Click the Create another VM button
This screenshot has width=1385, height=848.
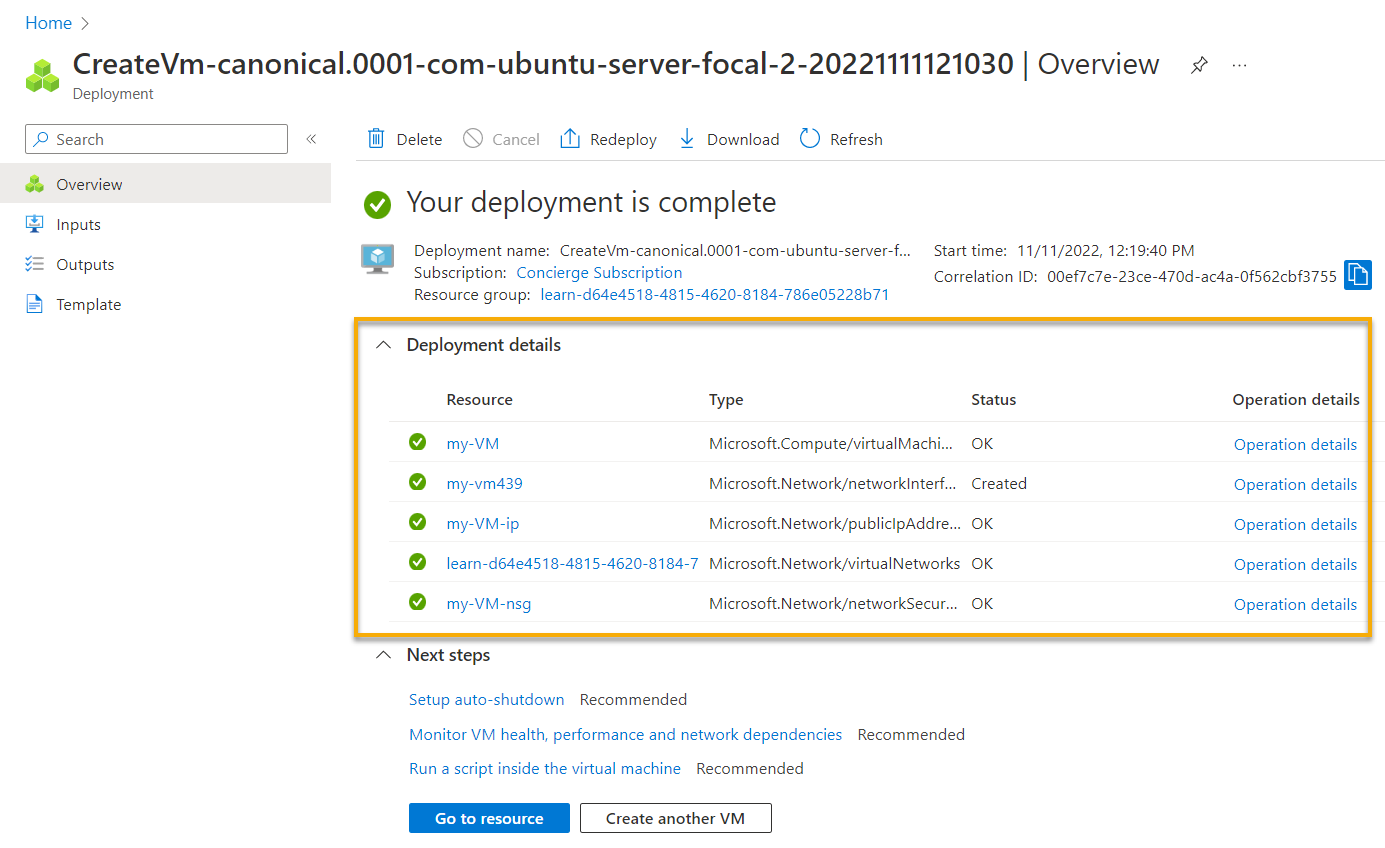click(x=676, y=818)
